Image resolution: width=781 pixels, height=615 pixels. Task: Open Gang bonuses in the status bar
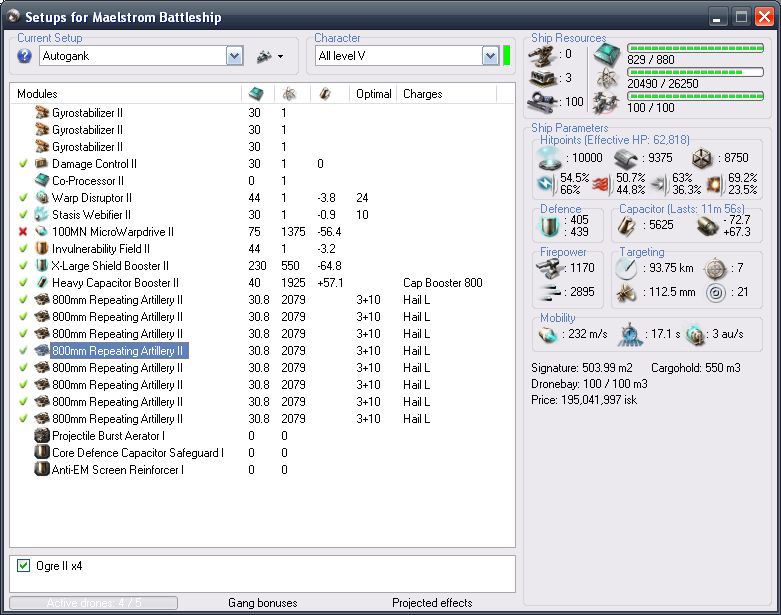tap(262, 603)
